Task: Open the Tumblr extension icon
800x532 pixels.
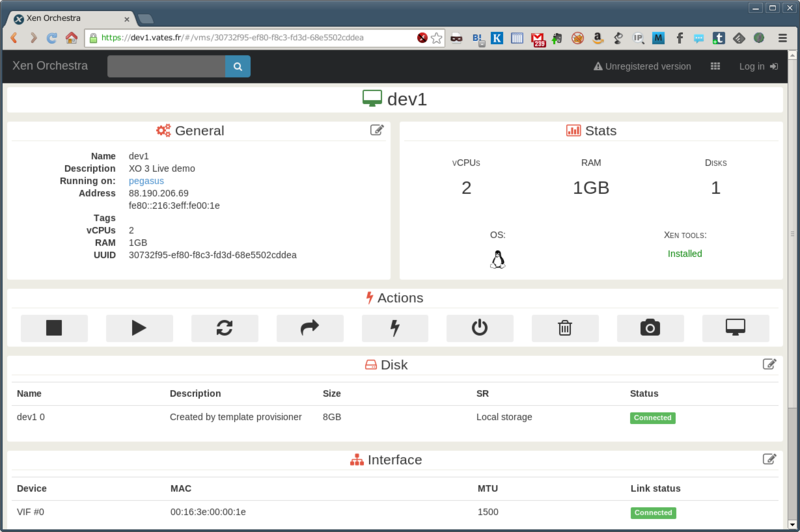Action: pyautogui.click(x=718, y=38)
